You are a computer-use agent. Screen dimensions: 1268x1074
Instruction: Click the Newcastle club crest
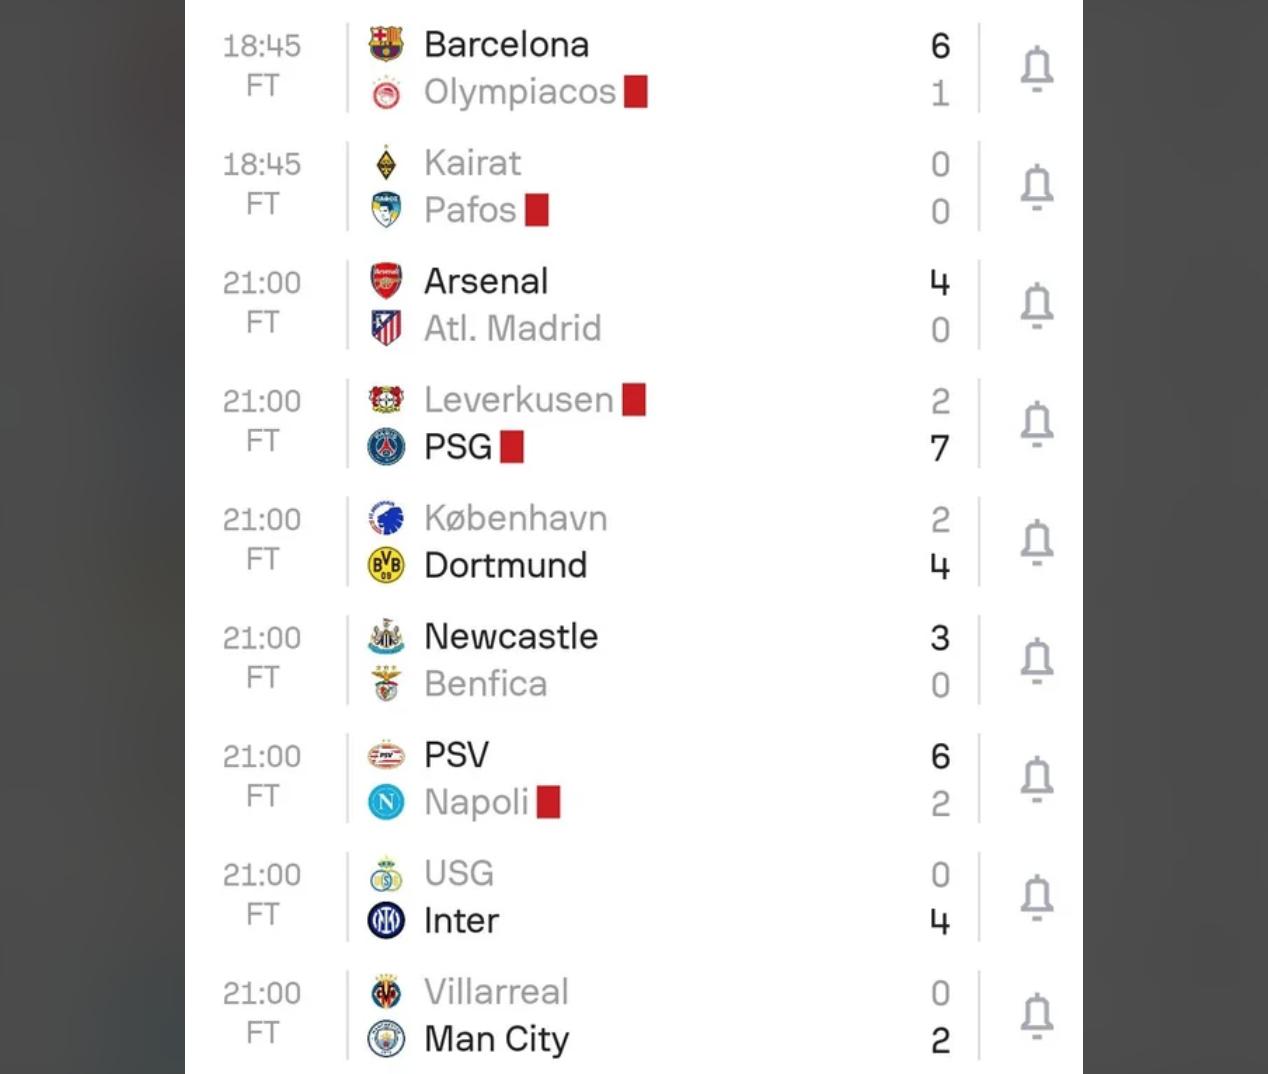(386, 637)
